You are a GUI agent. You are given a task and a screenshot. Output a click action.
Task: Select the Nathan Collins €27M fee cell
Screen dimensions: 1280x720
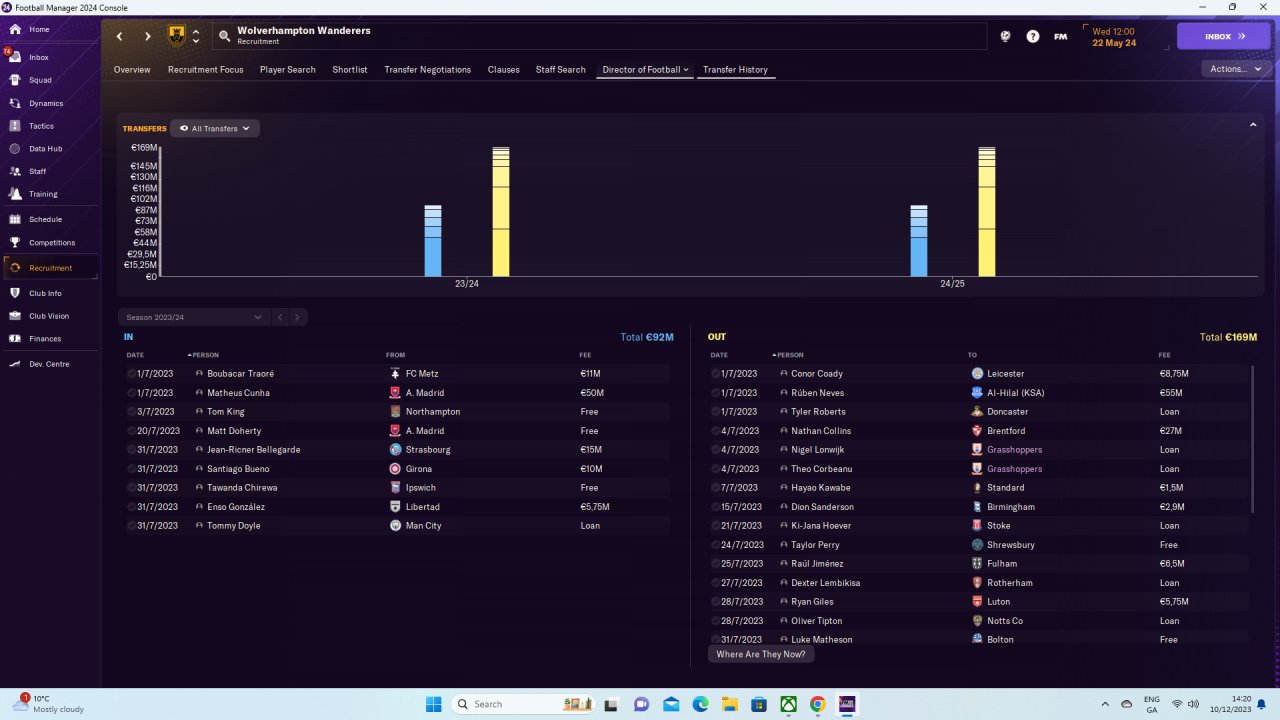[x=1170, y=430]
